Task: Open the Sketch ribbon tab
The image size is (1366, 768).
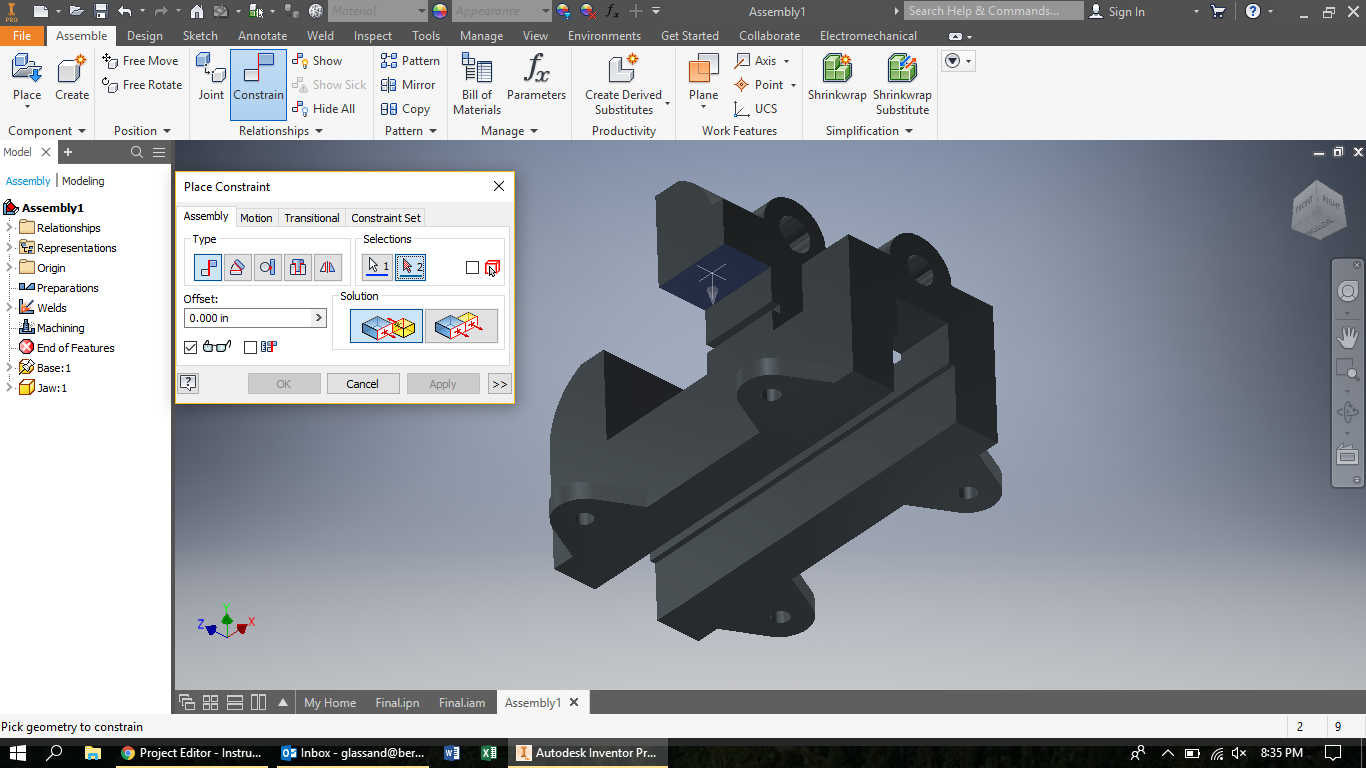Action: pos(200,36)
